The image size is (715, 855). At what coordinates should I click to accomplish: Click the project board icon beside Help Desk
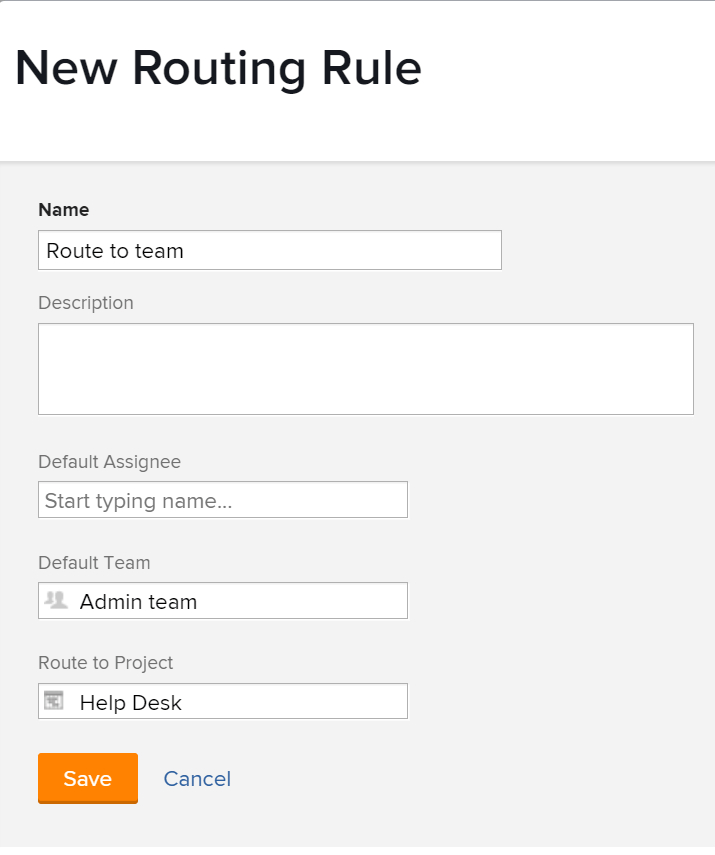[x=55, y=701]
